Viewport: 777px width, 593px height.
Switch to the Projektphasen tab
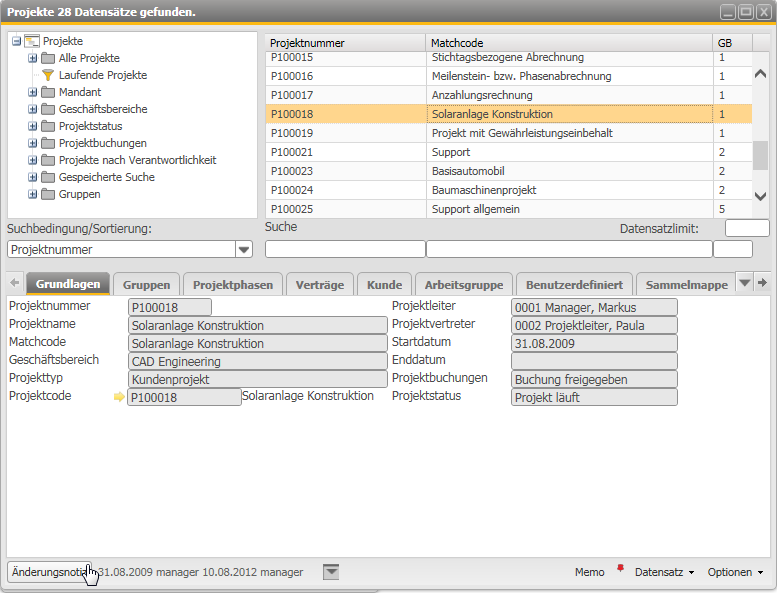(x=233, y=285)
